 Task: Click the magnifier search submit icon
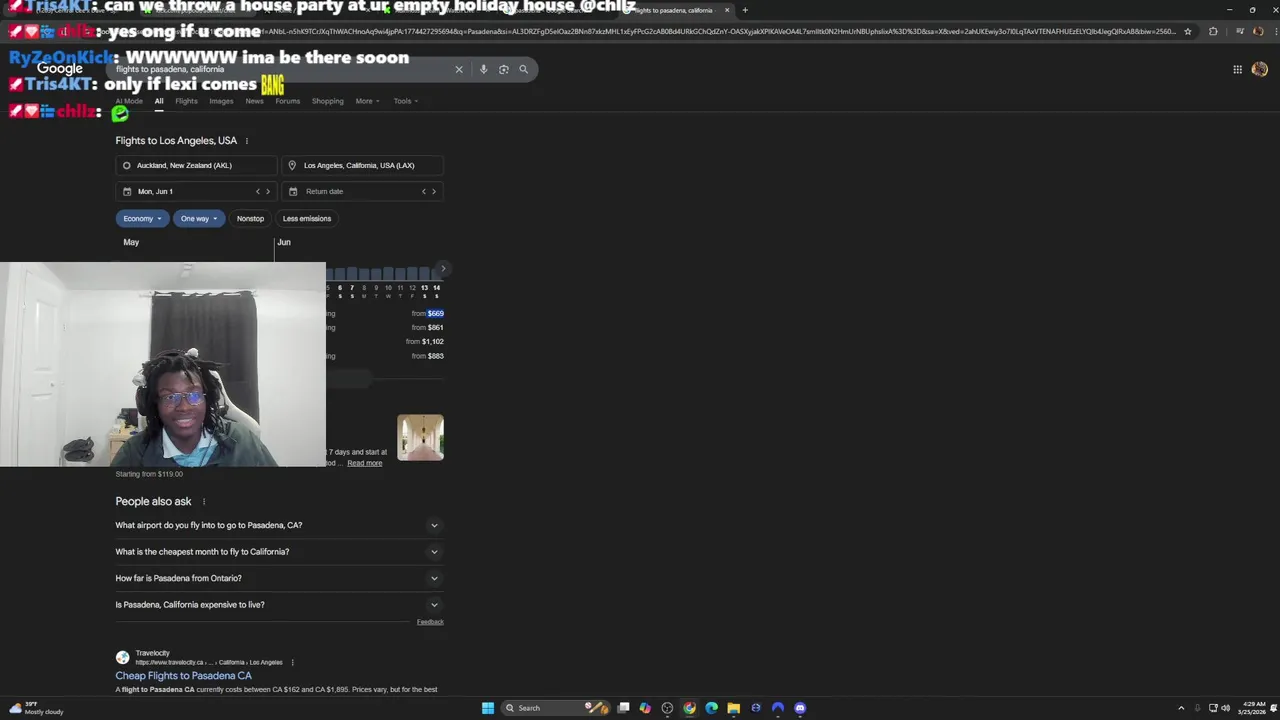(523, 69)
